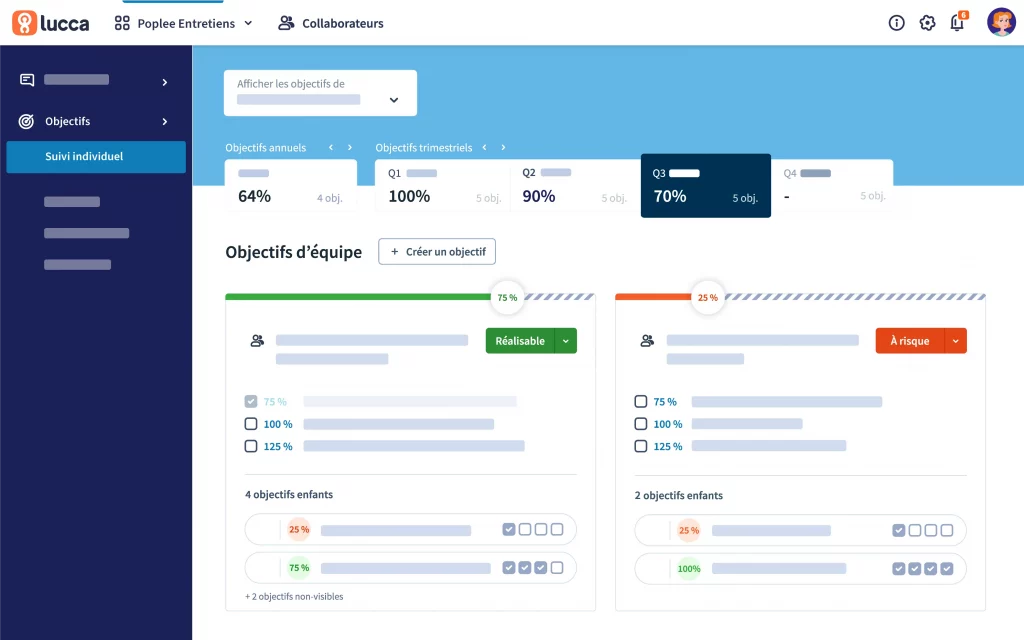Viewport: 1024px width, 640px height.
Task: Go to next Objectifs trimestriels page arrow
Action: [503, 148]
